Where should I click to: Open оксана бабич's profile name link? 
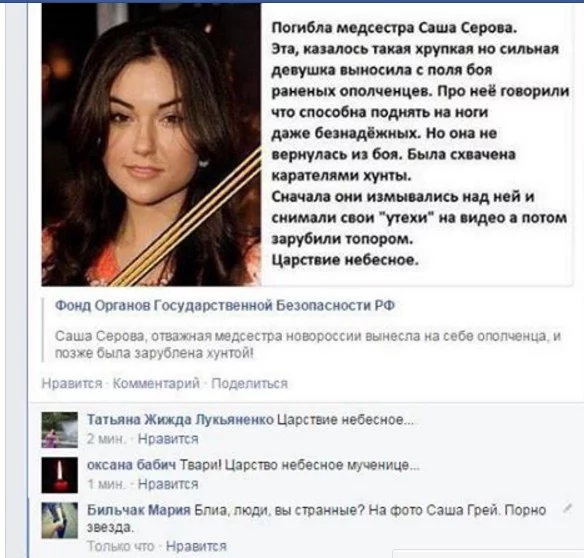click(x=131, y=465)
